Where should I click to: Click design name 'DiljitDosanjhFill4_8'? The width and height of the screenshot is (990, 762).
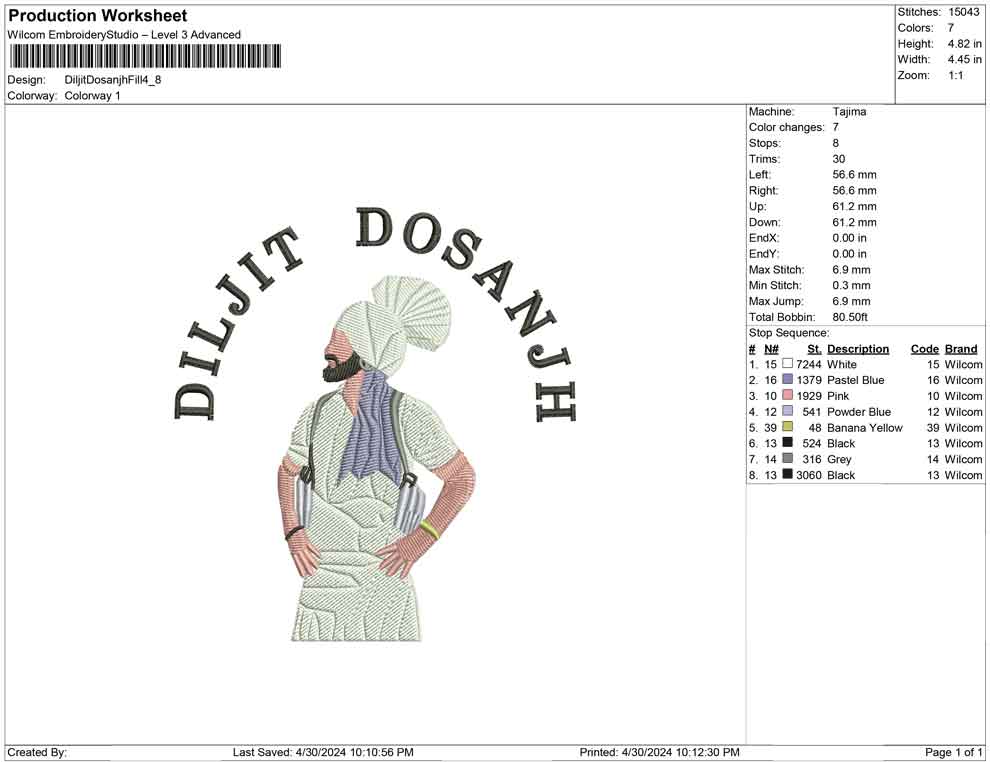(113, 80)
